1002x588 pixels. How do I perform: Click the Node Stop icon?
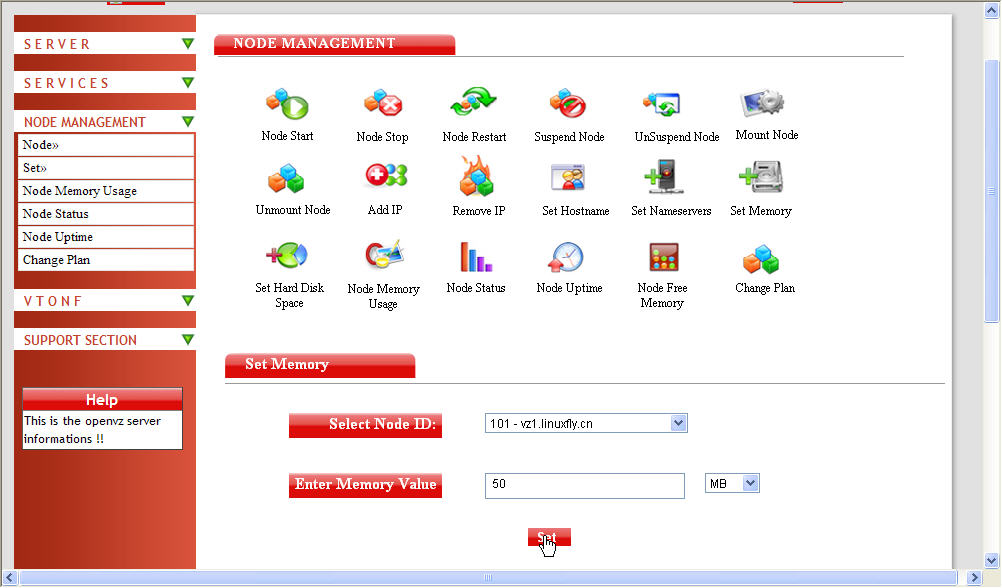(382, 104)
